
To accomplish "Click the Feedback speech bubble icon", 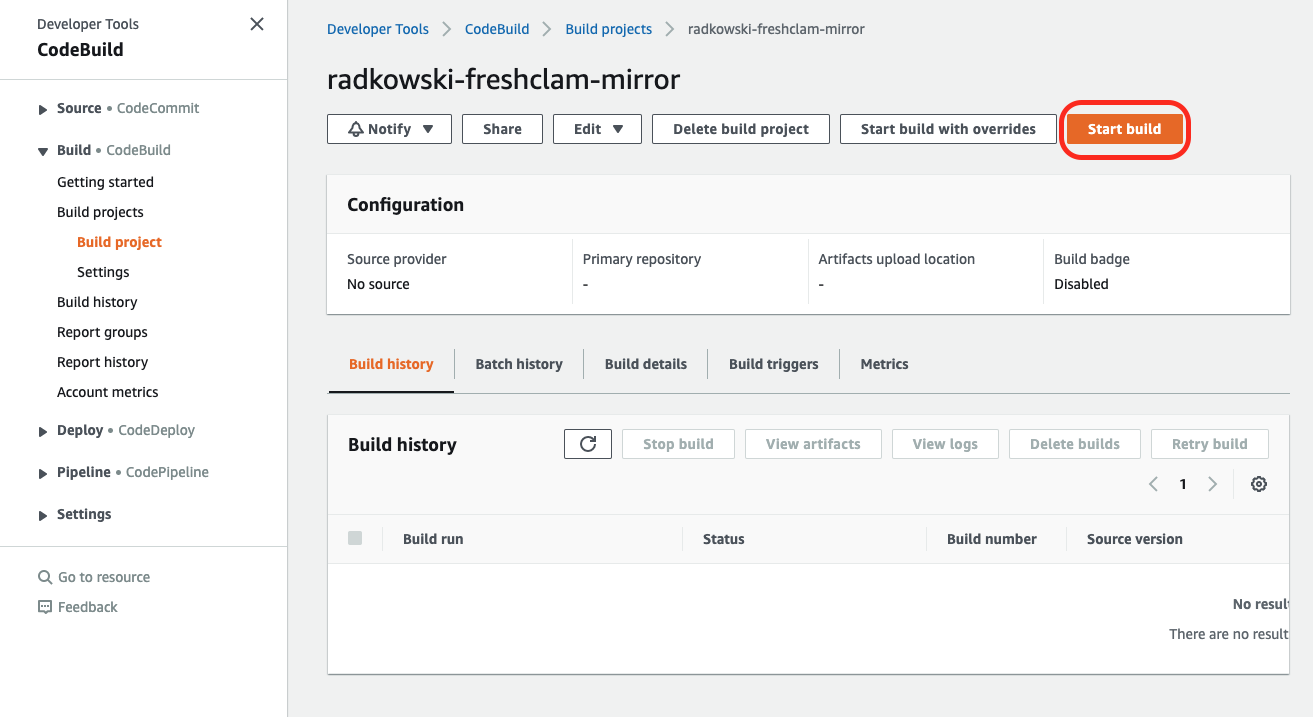I will point(45,607).
